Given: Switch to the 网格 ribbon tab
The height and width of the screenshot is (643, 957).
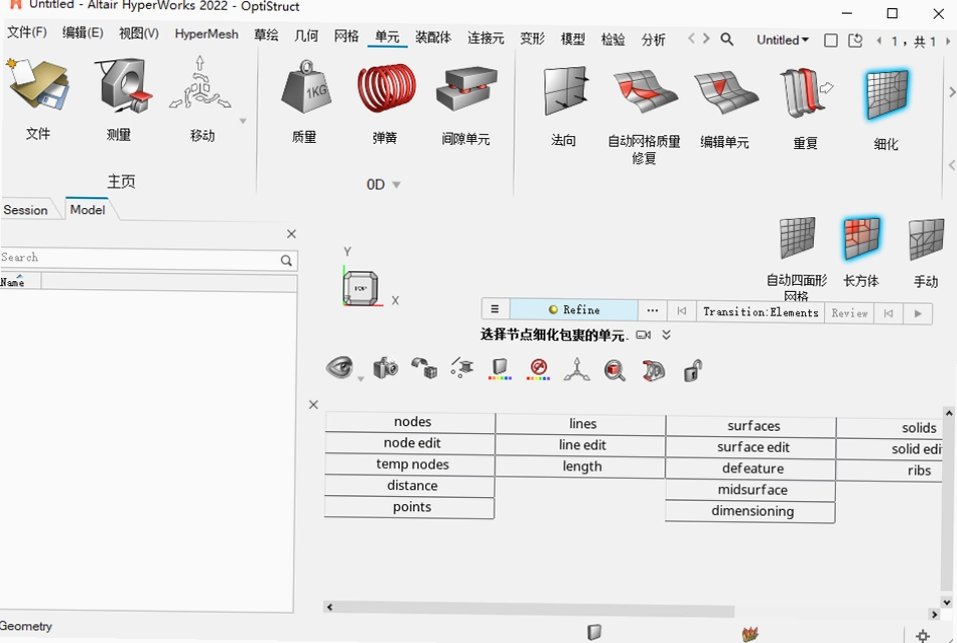Looking at the screenshot, I should (x=346, y=37).
